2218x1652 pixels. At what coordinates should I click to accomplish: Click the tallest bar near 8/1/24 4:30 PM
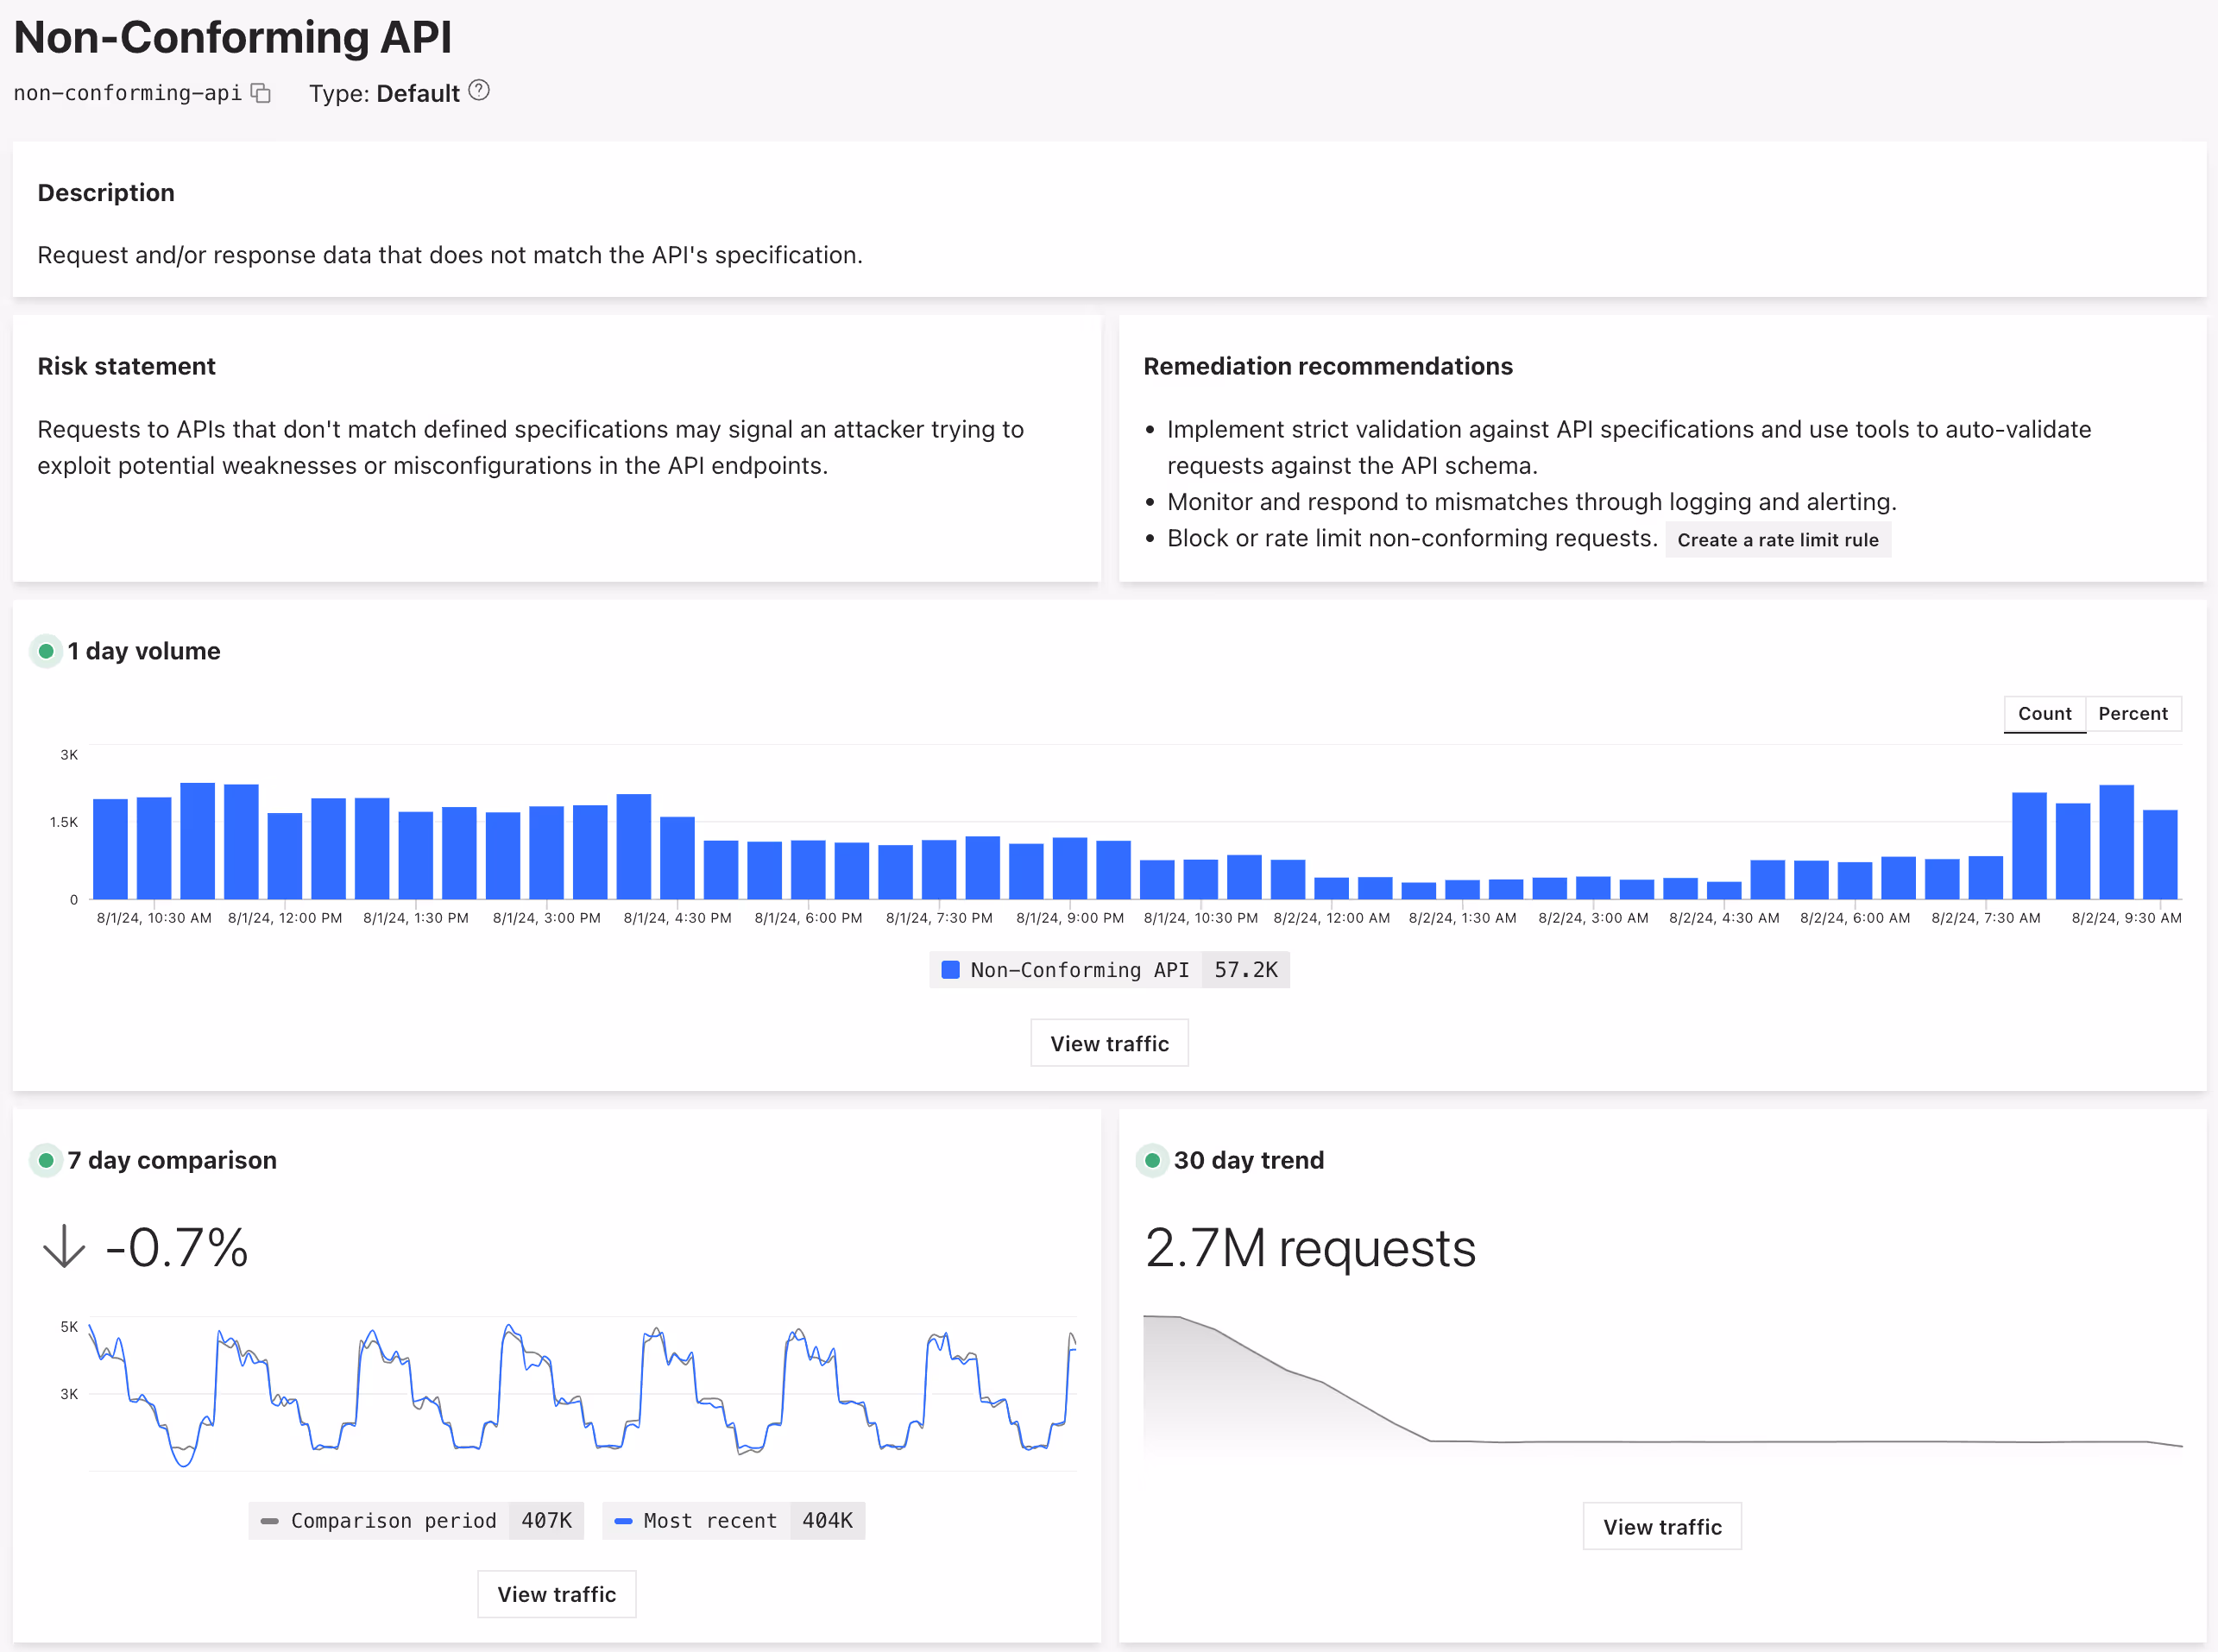click(634, 846)
